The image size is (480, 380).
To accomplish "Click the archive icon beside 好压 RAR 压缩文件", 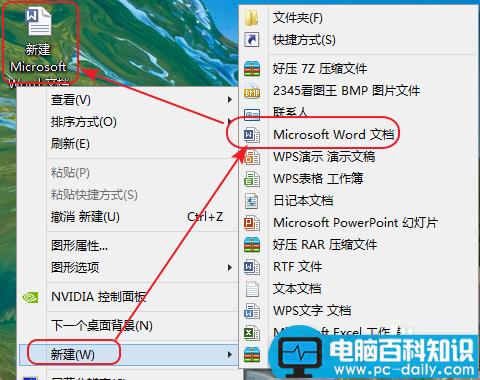I will pyautogui.click(x=252, y=245).
